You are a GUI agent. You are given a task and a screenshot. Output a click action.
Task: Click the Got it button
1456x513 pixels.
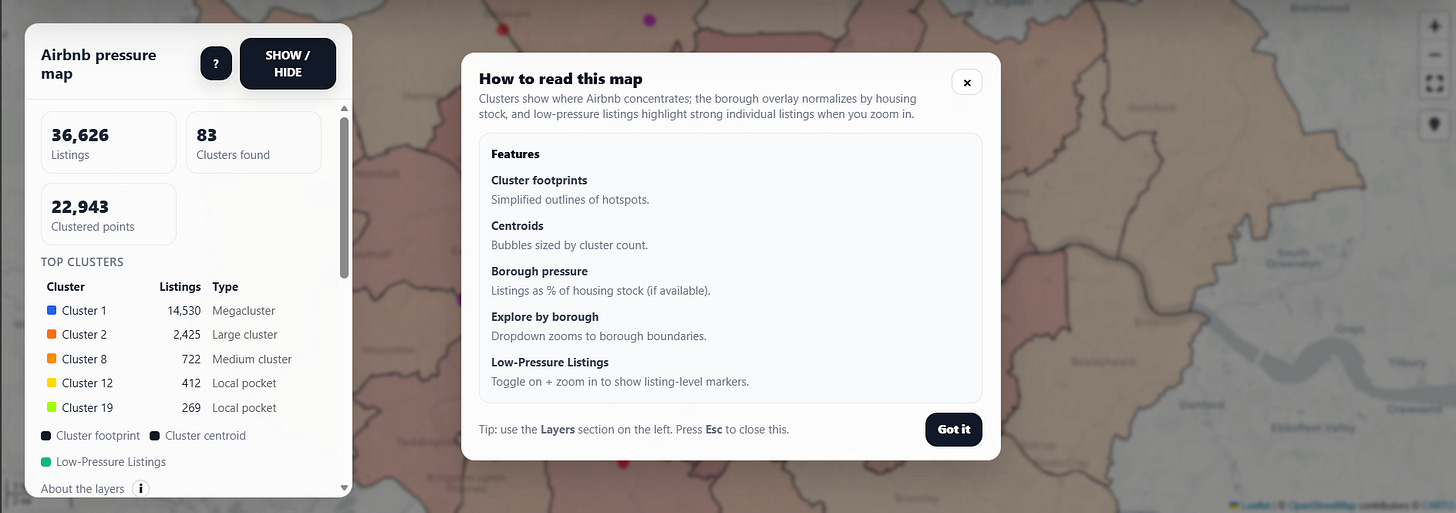pyautogui.click(x=954, y=429)
